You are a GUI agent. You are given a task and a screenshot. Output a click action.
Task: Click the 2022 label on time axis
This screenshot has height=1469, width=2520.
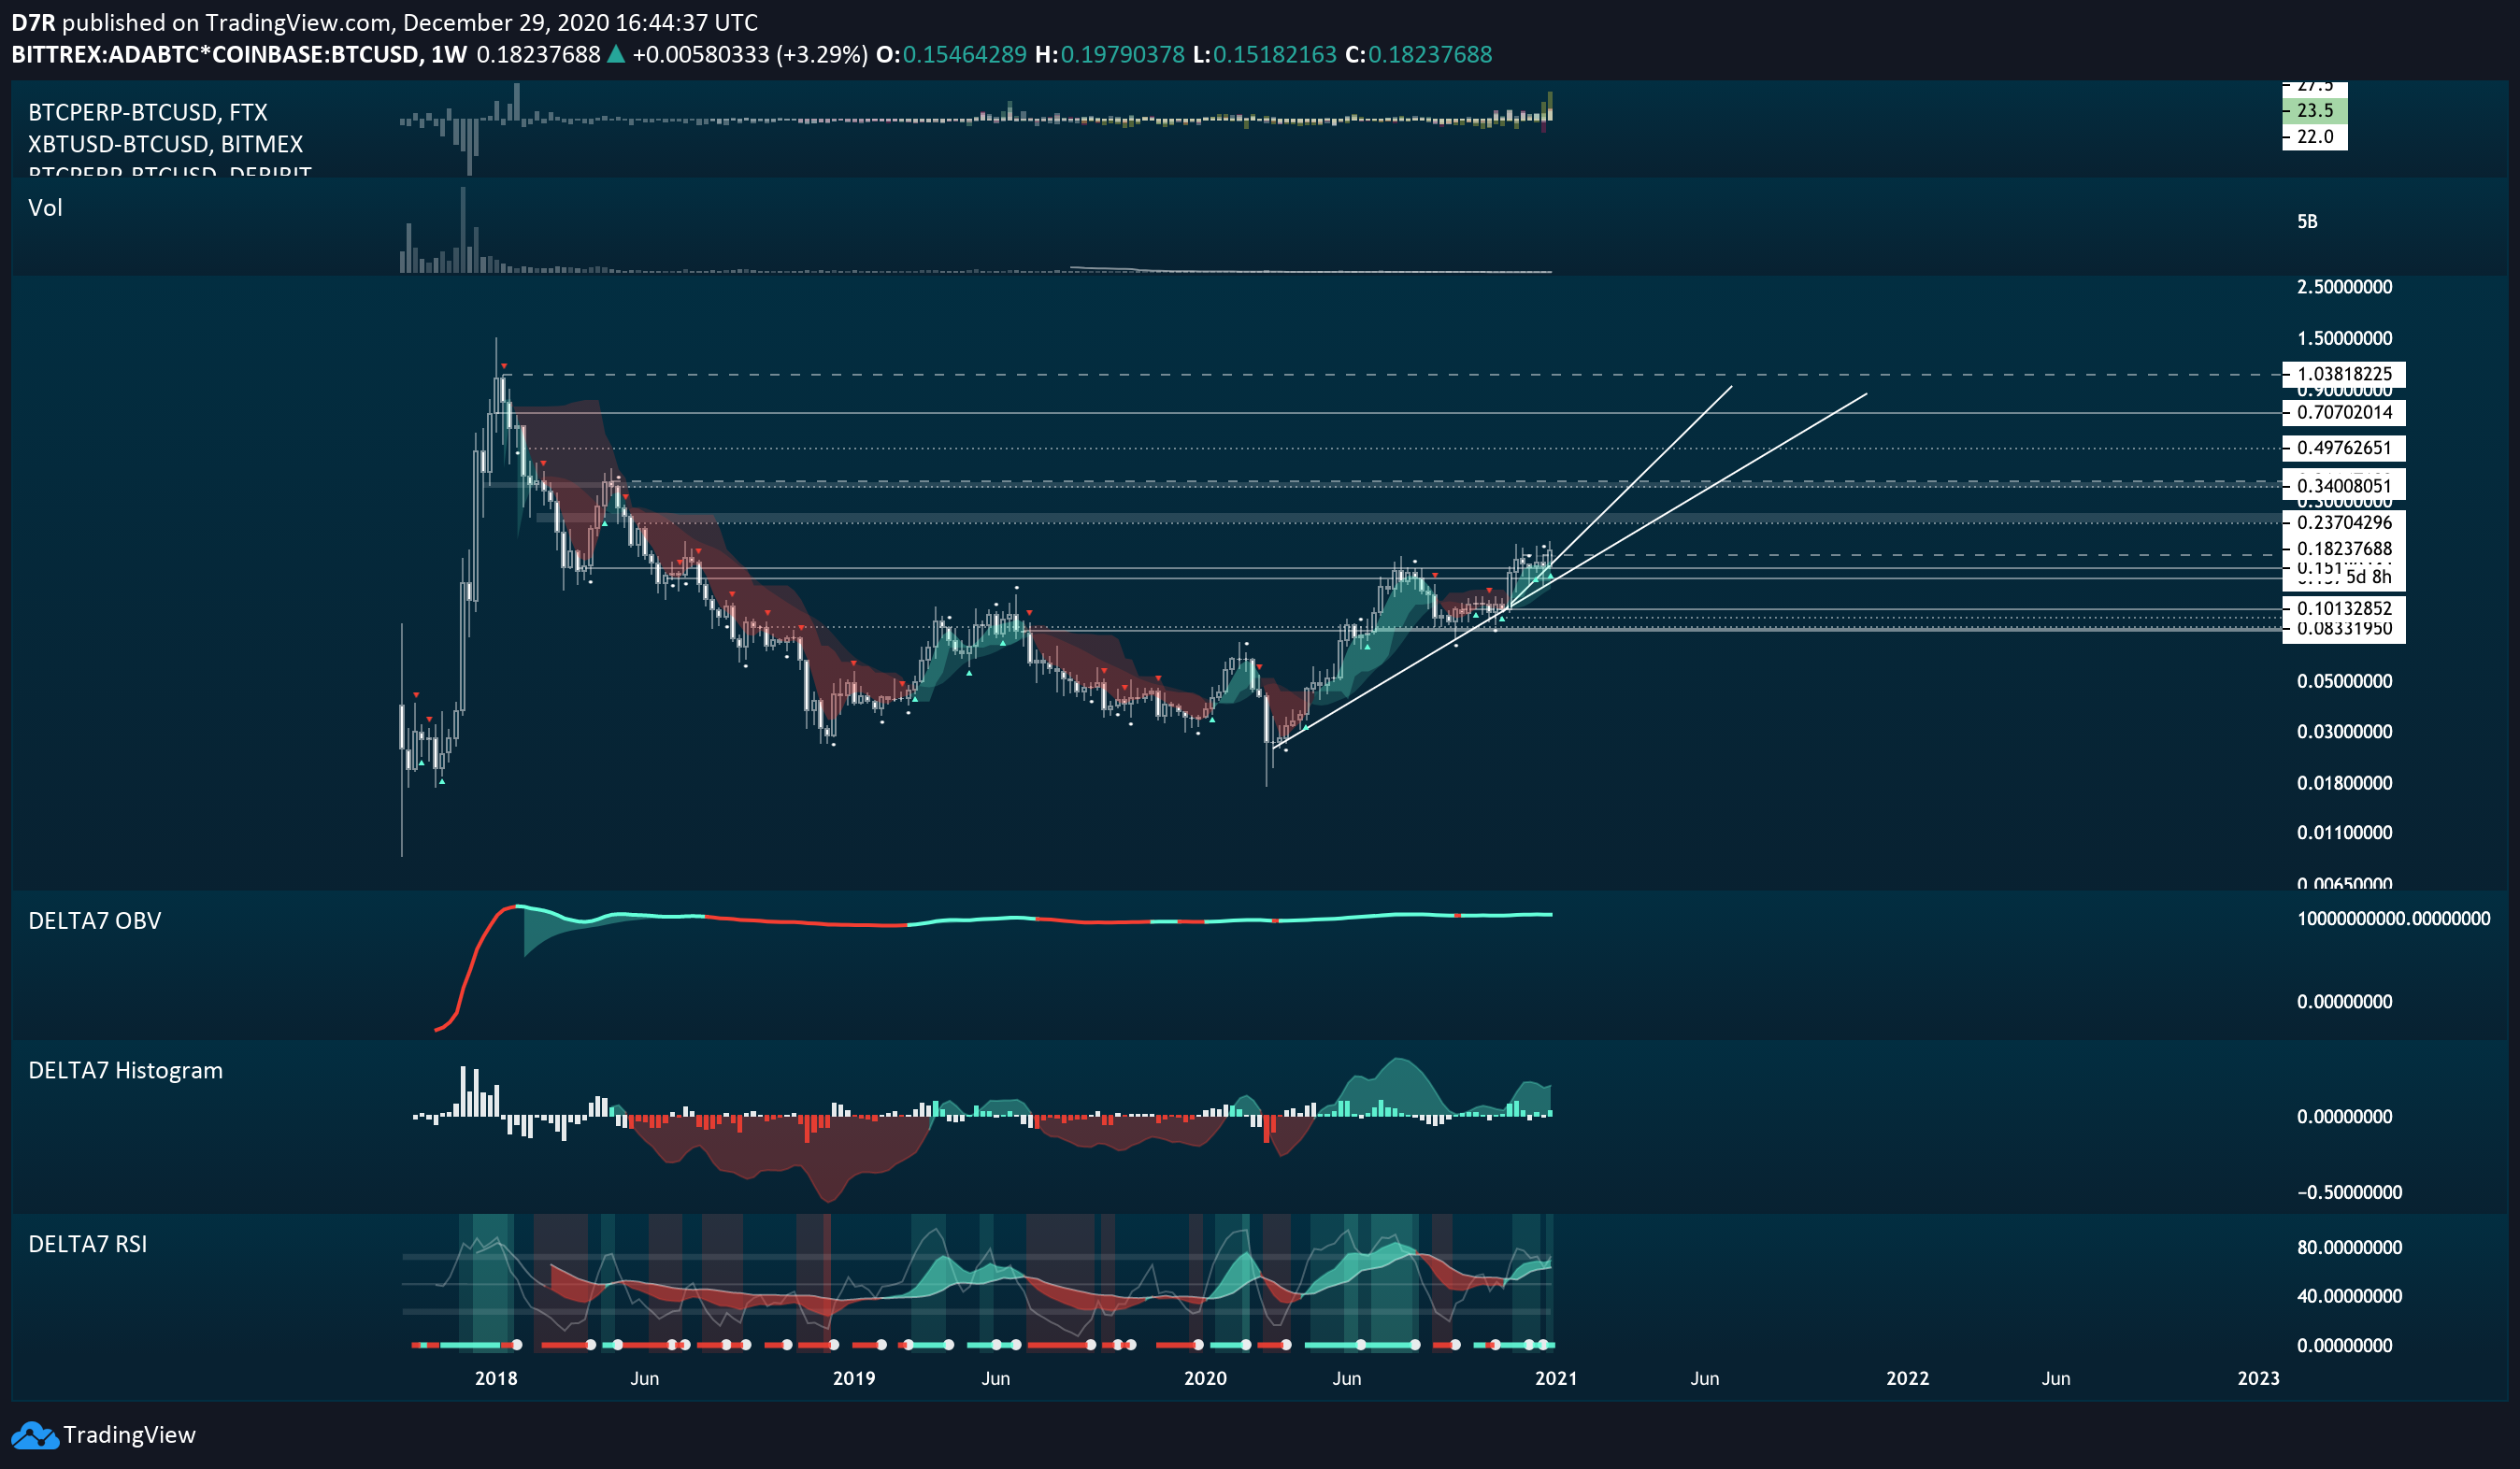[1907, 1378]
